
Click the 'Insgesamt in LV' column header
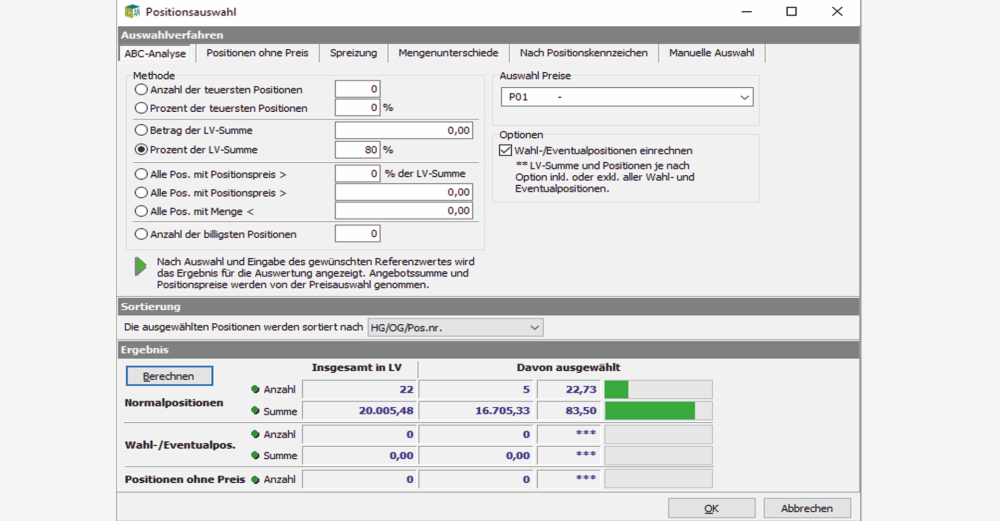[x=357, y=367]
